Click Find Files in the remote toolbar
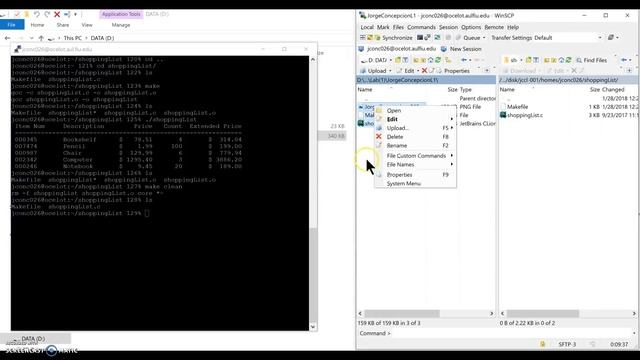The image size is (640, 360). tap(591, 60)
